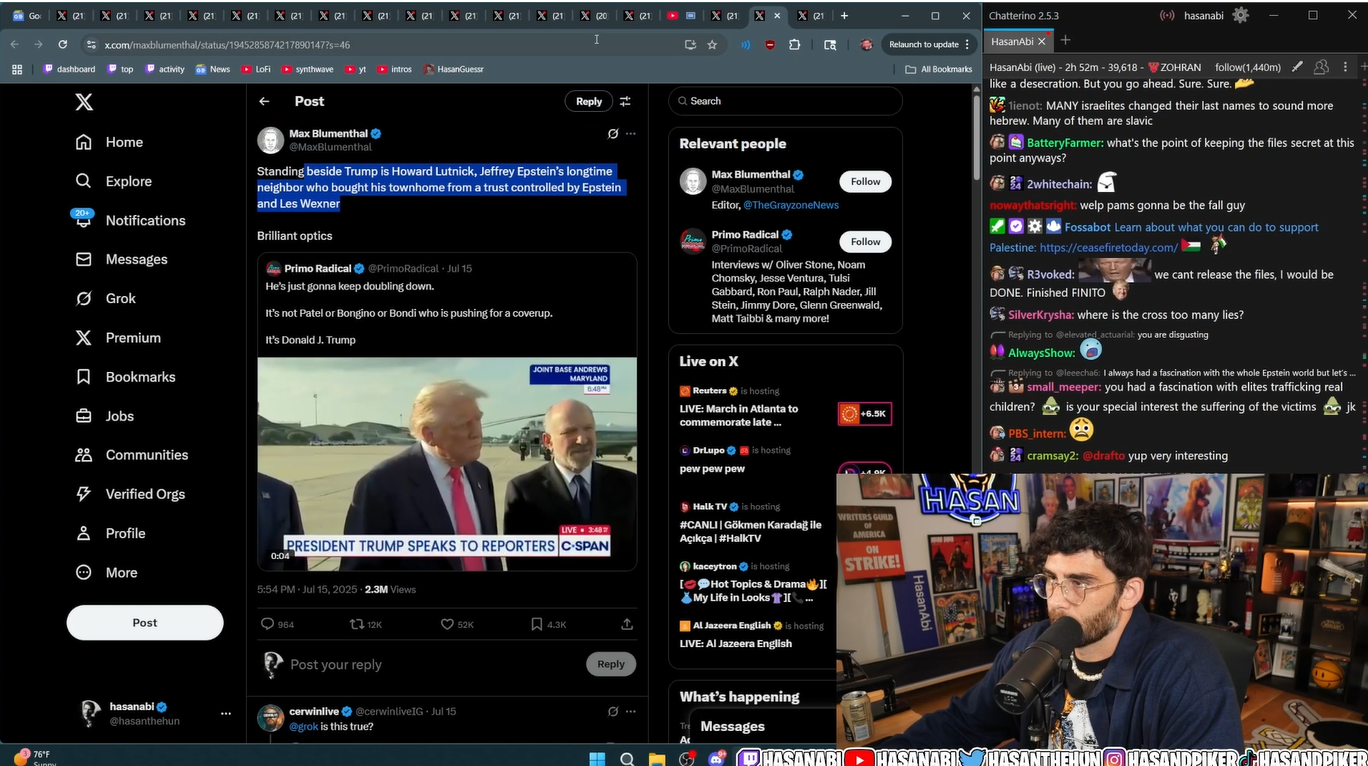Open Chatterino split menu three dots
This screenshot has height=766, width=1368.
[1346, 67]
